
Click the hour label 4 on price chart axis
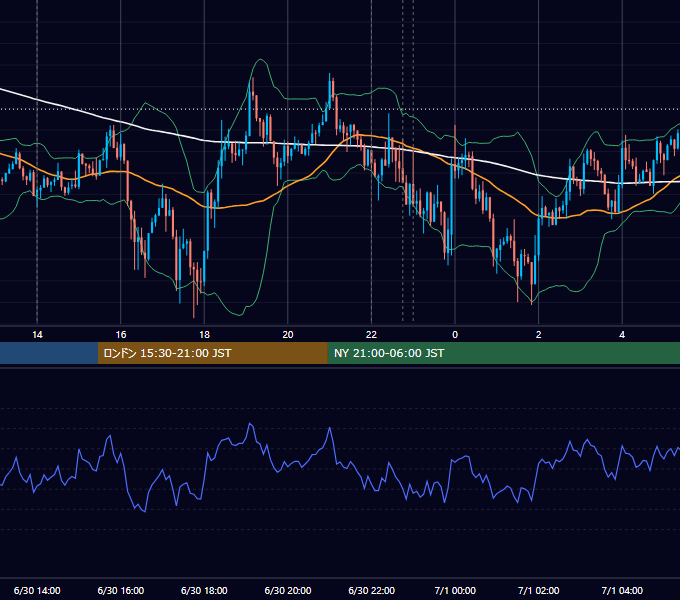pos(622,335)
